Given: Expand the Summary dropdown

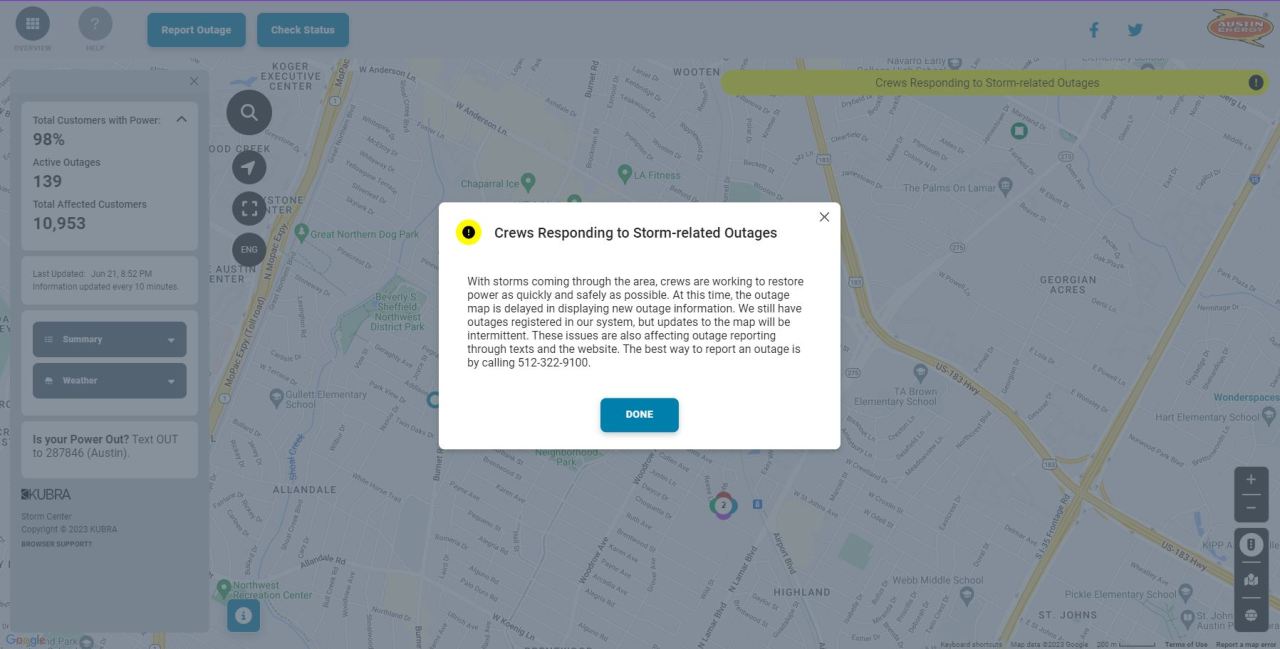Looking at the screenshot, I should 109,339.
